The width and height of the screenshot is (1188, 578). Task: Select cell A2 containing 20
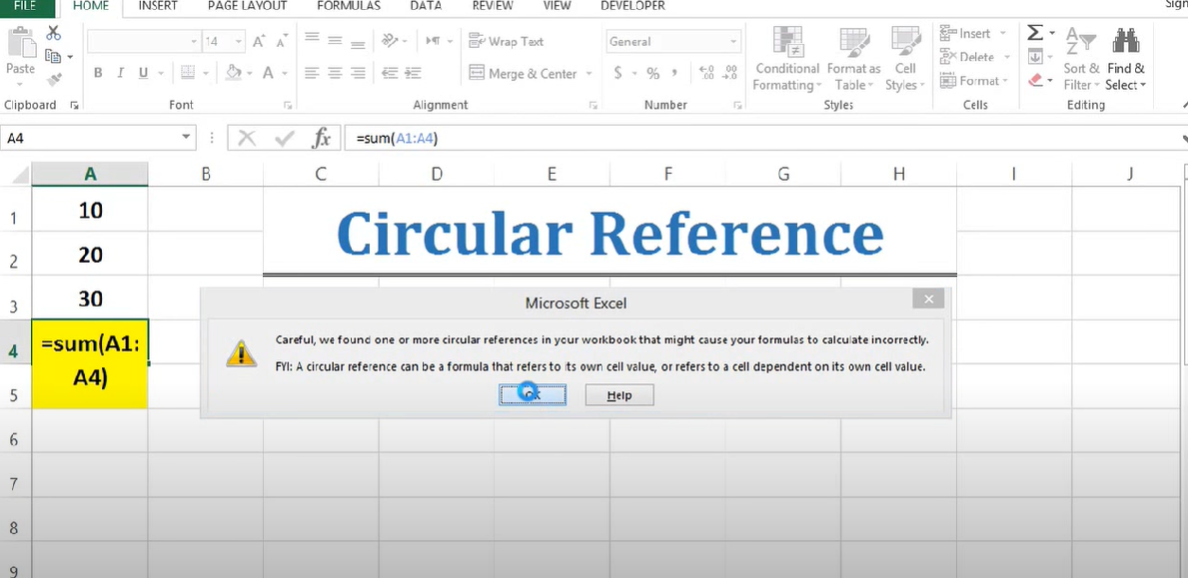point(90,255)
